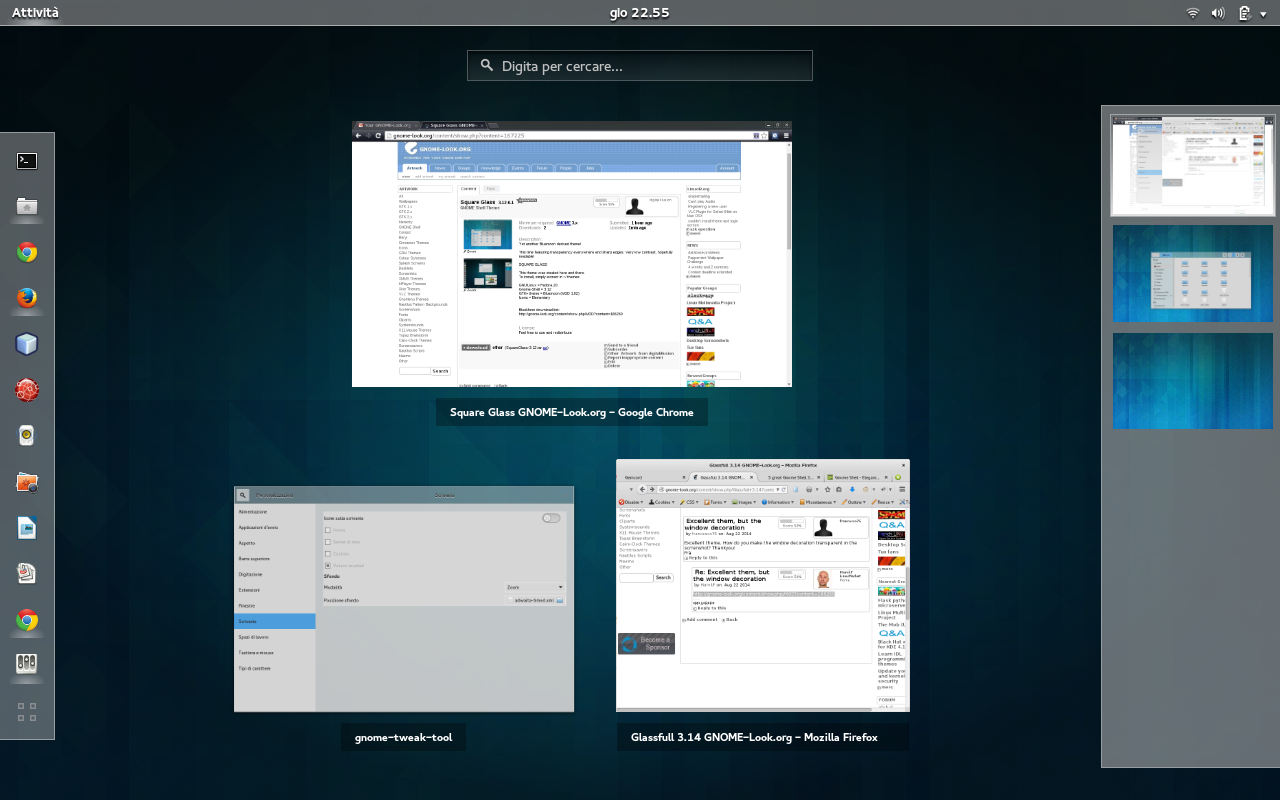This screenshot has width=1280, height=800.
Task: Open the blue document editor dock icon
Action: point(27,528)
